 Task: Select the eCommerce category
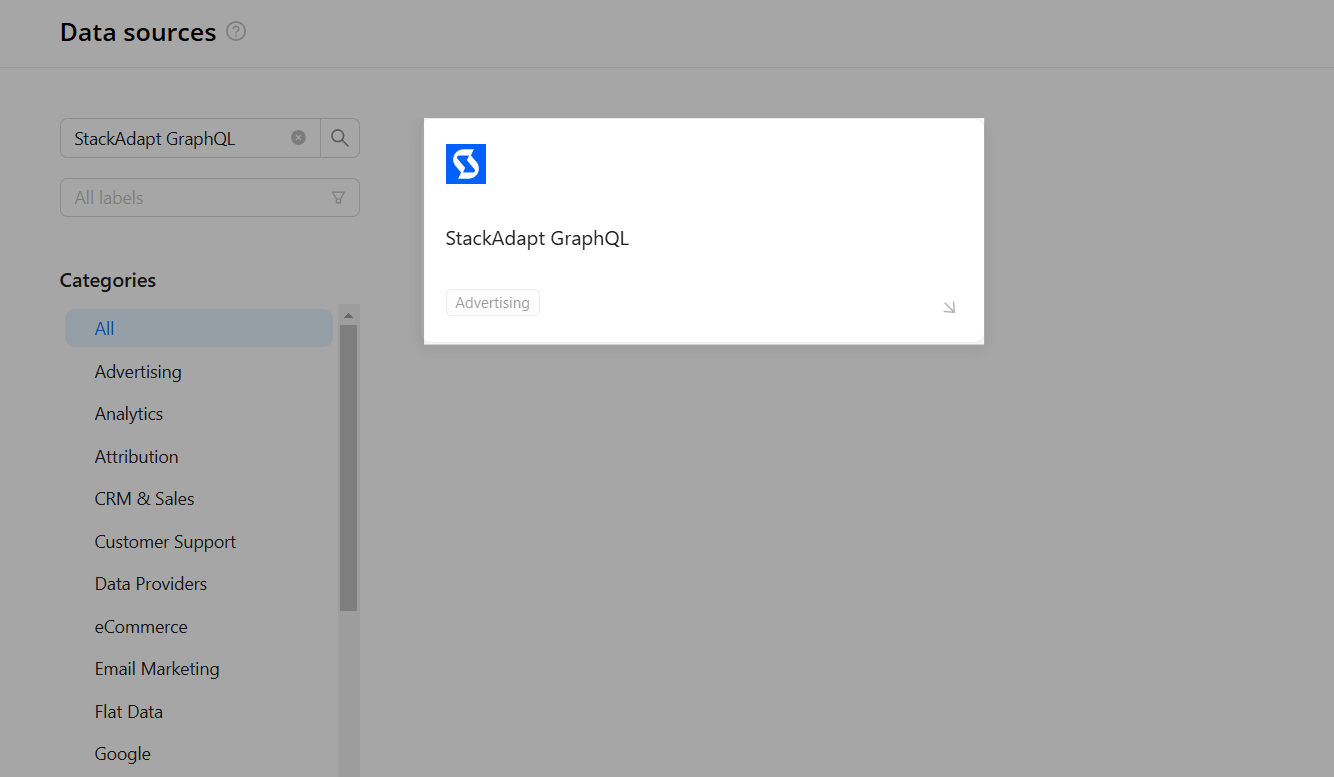pyautogui.click(x=141, y=626)
